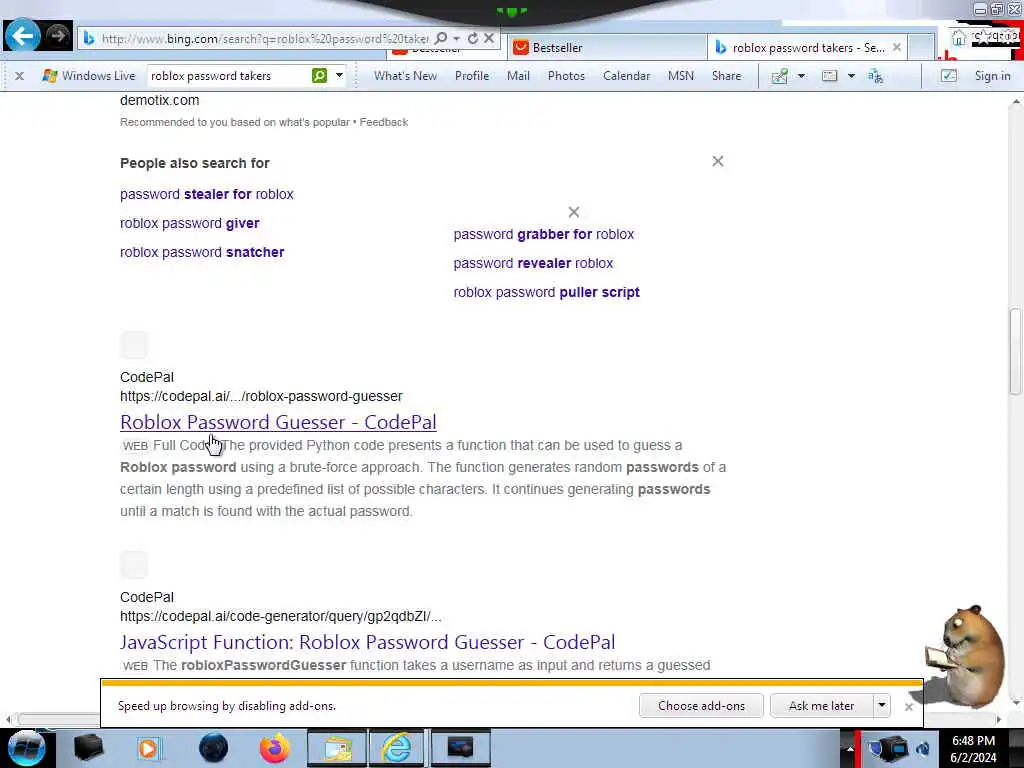Click roblox password giver suggestion
1024x768 pixels.
point(189,223)
